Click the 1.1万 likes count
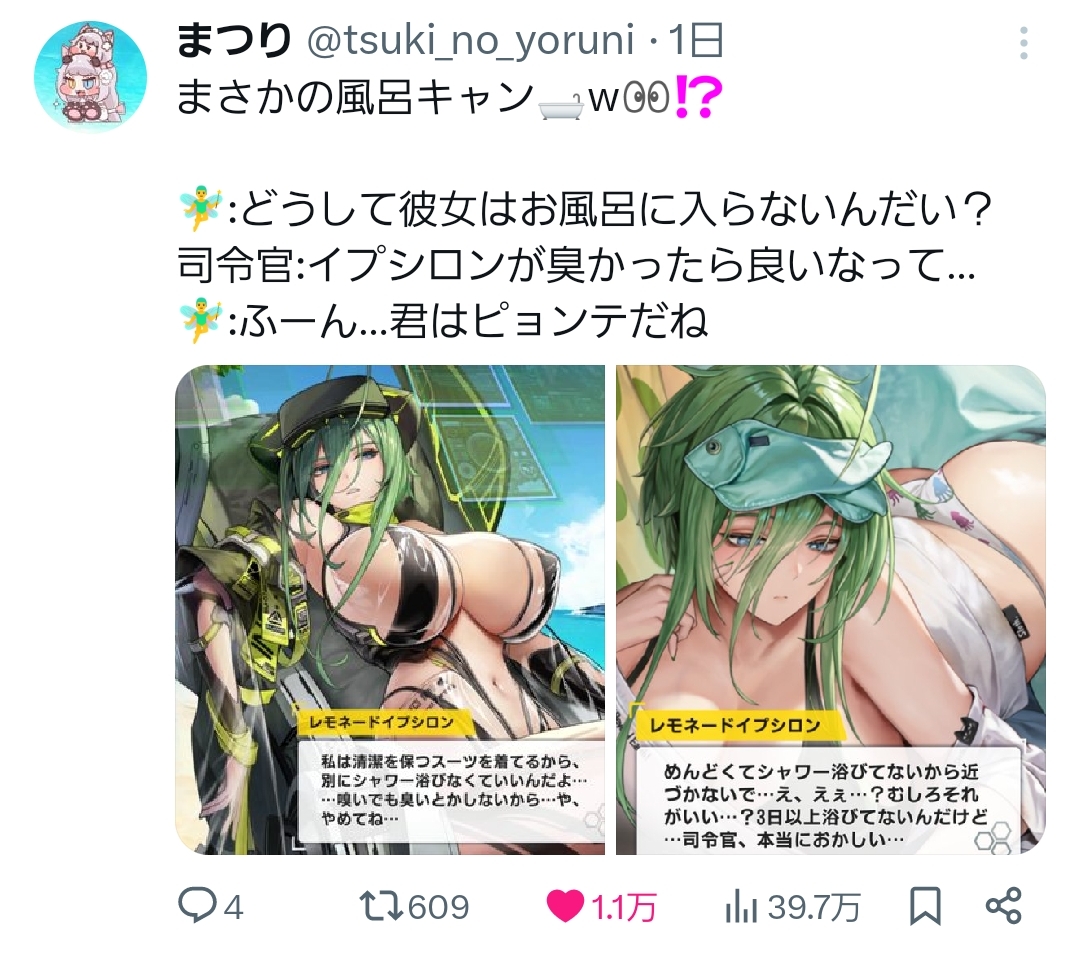This screenshot has height=955, width=1080. pos(624,907)
